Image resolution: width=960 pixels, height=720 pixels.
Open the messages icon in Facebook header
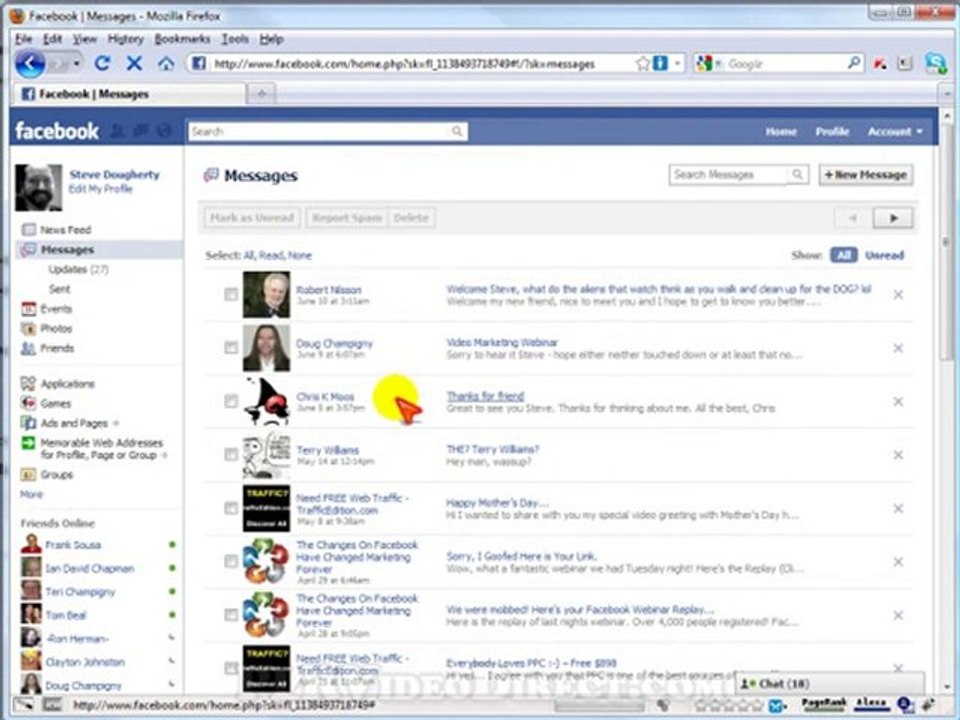point(141,131)
